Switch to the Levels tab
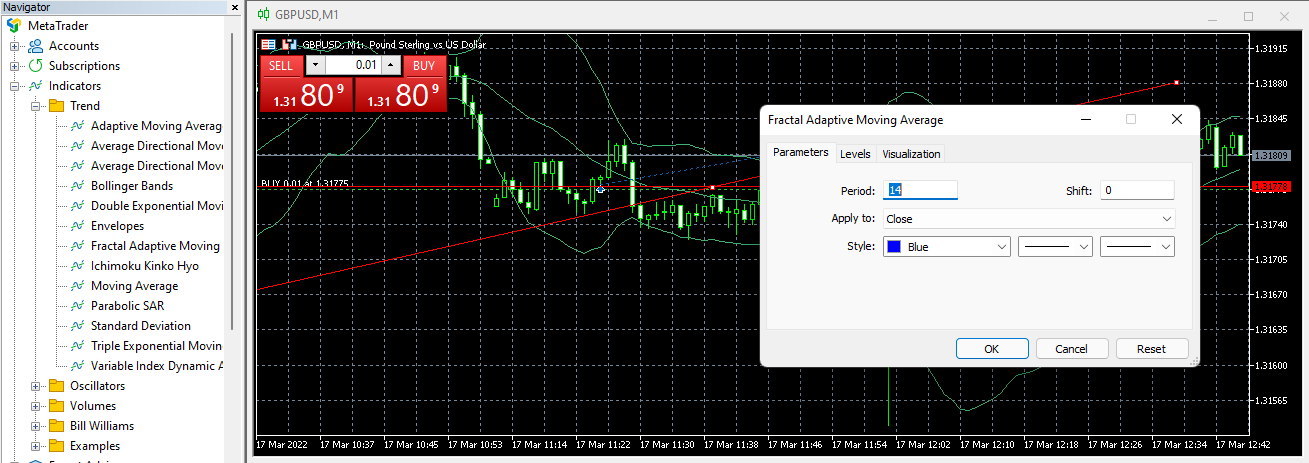Image resolution: width=1309 pixels, height=463 pixels. [855, 154]
